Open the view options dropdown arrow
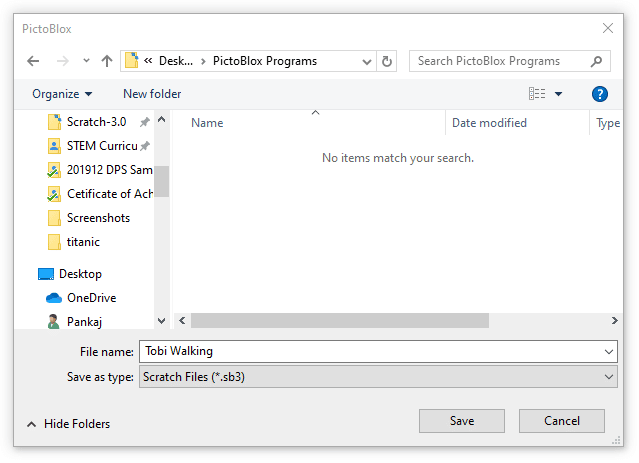The width and height of the screenshot is (639, 463). pyautogui.click(x=558, y=94)
